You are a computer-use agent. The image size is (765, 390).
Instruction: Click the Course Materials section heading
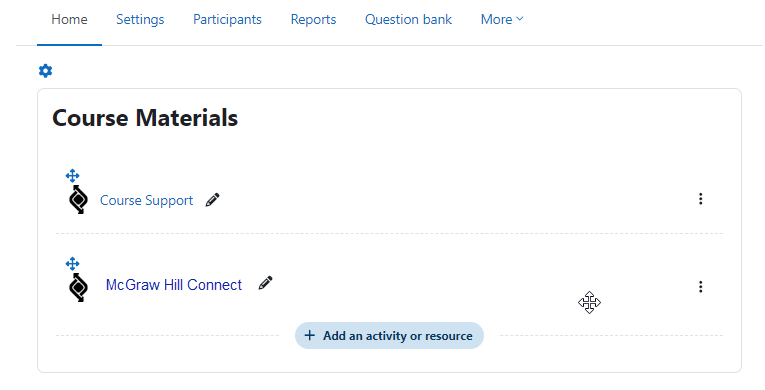(145, 118)
